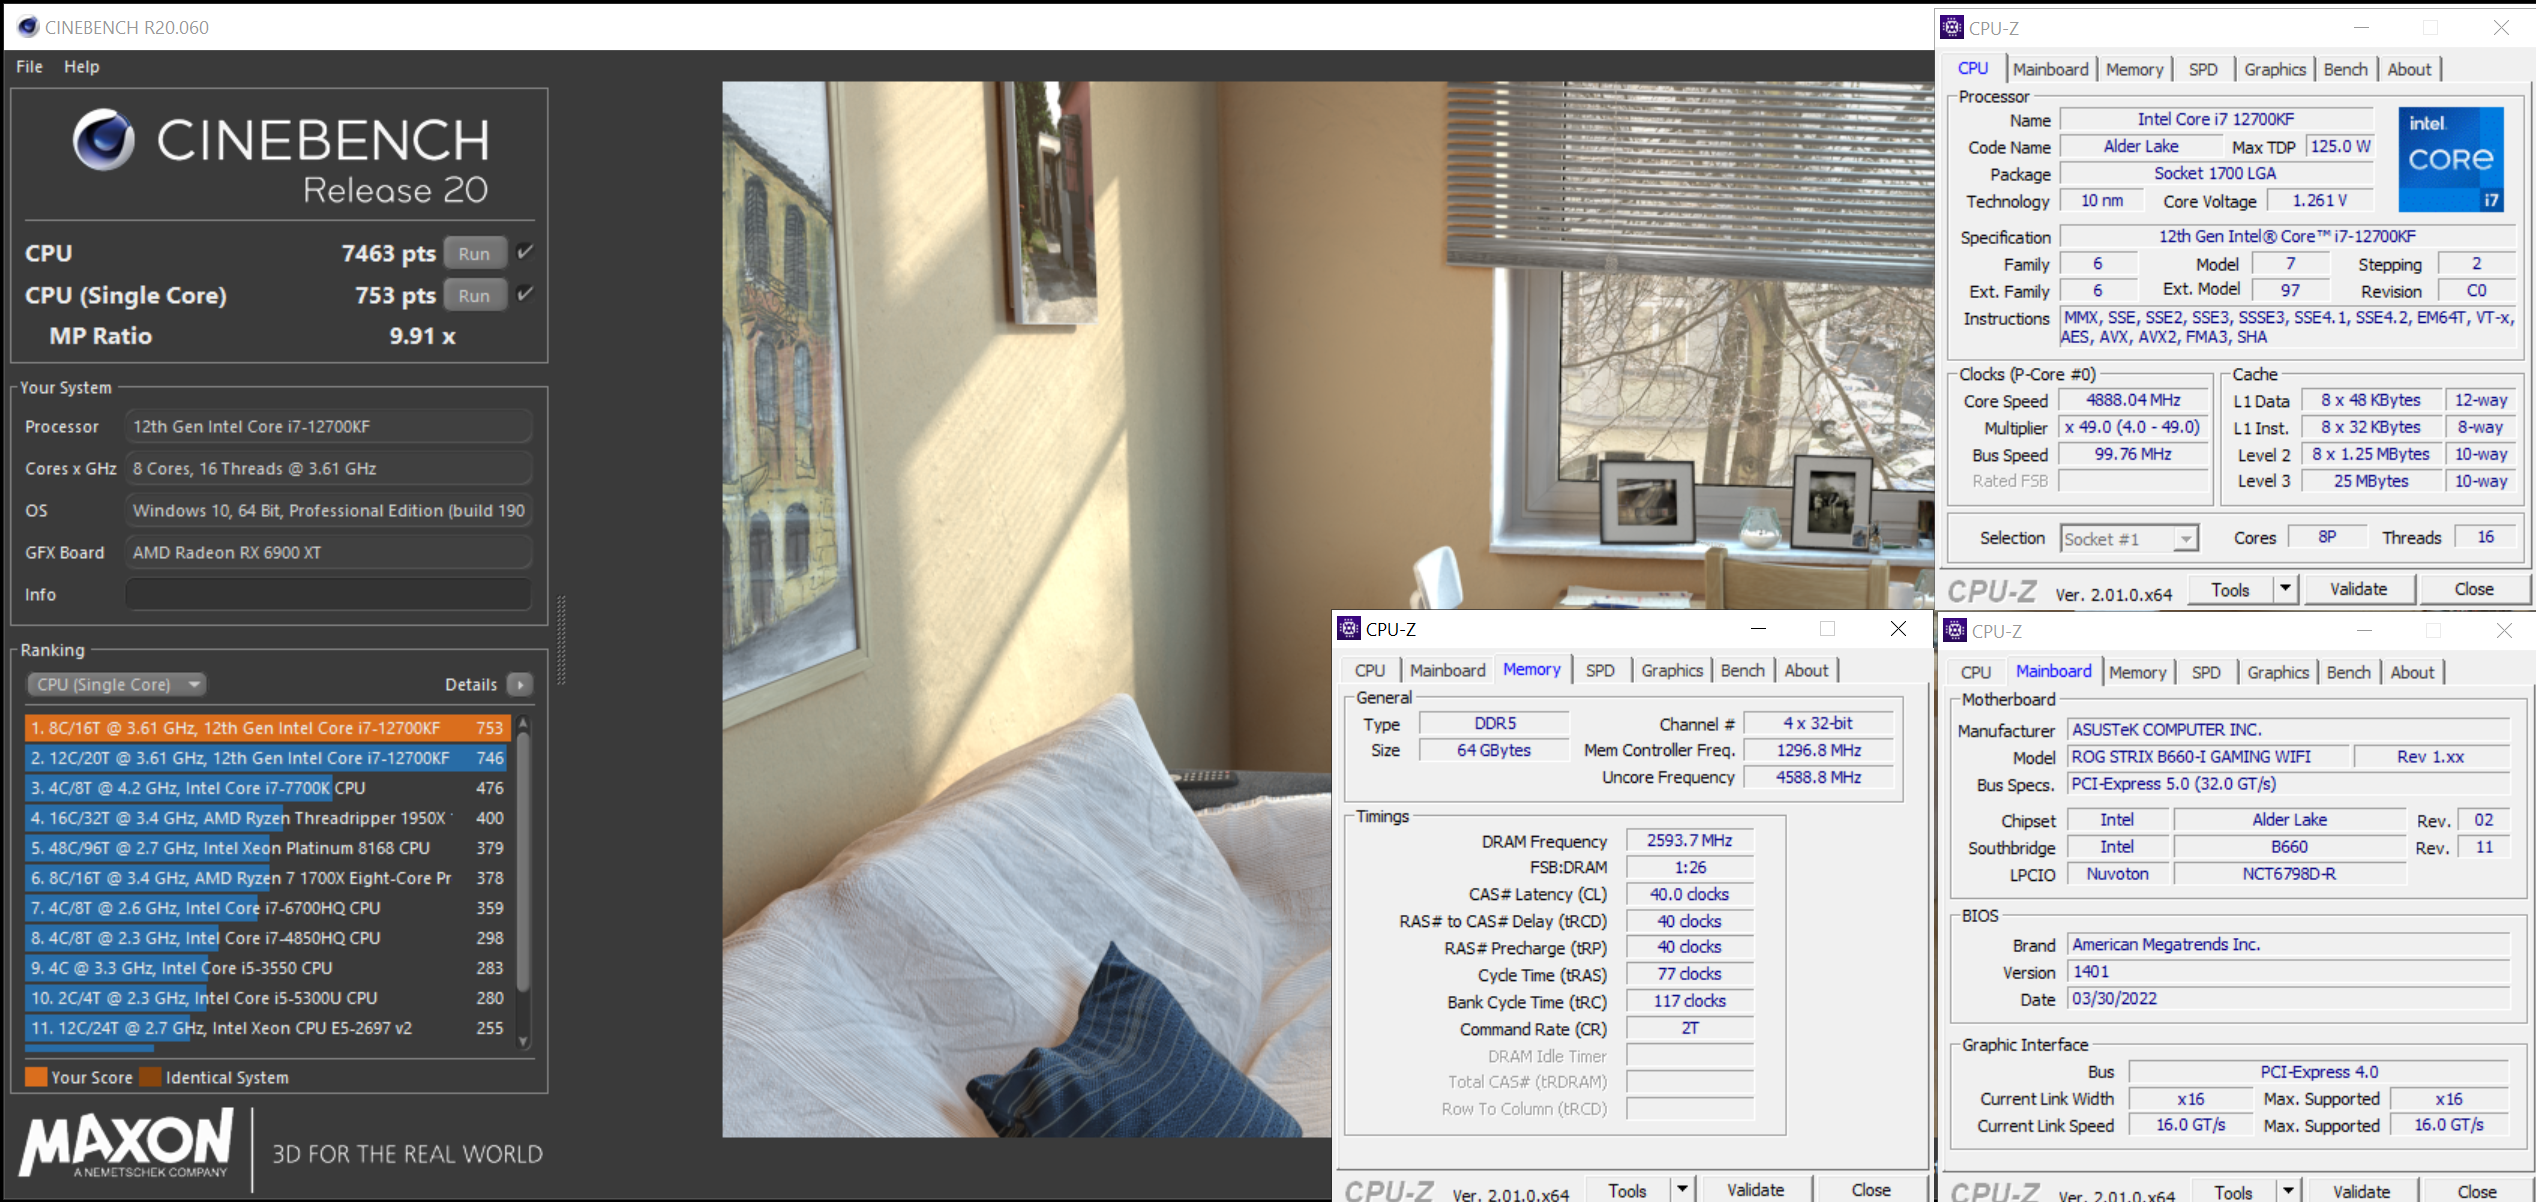This screenshot has height=1202, width=2536.
Task: Open Tools dropdown arrow in Mainboard CPU-Z window
Action: 2288,1192
